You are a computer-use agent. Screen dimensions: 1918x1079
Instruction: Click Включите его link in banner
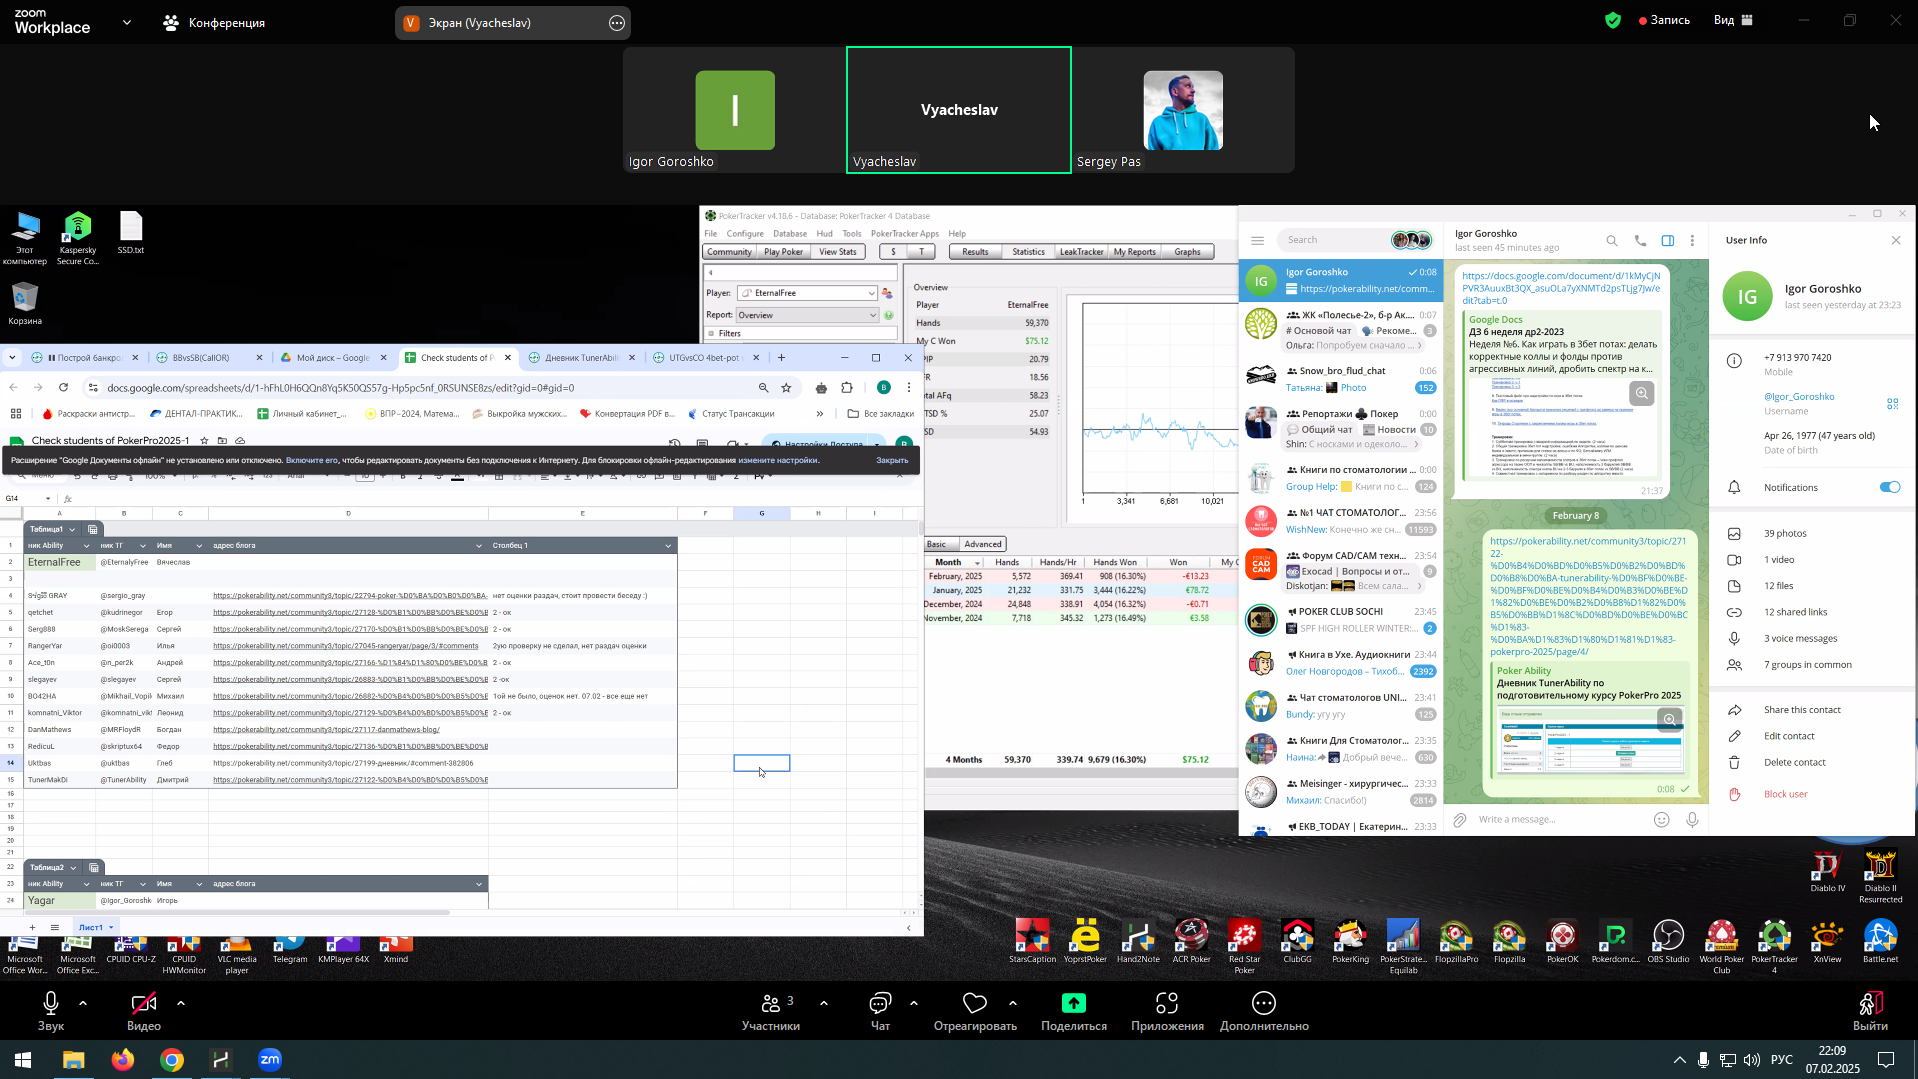tap(311, 460)
